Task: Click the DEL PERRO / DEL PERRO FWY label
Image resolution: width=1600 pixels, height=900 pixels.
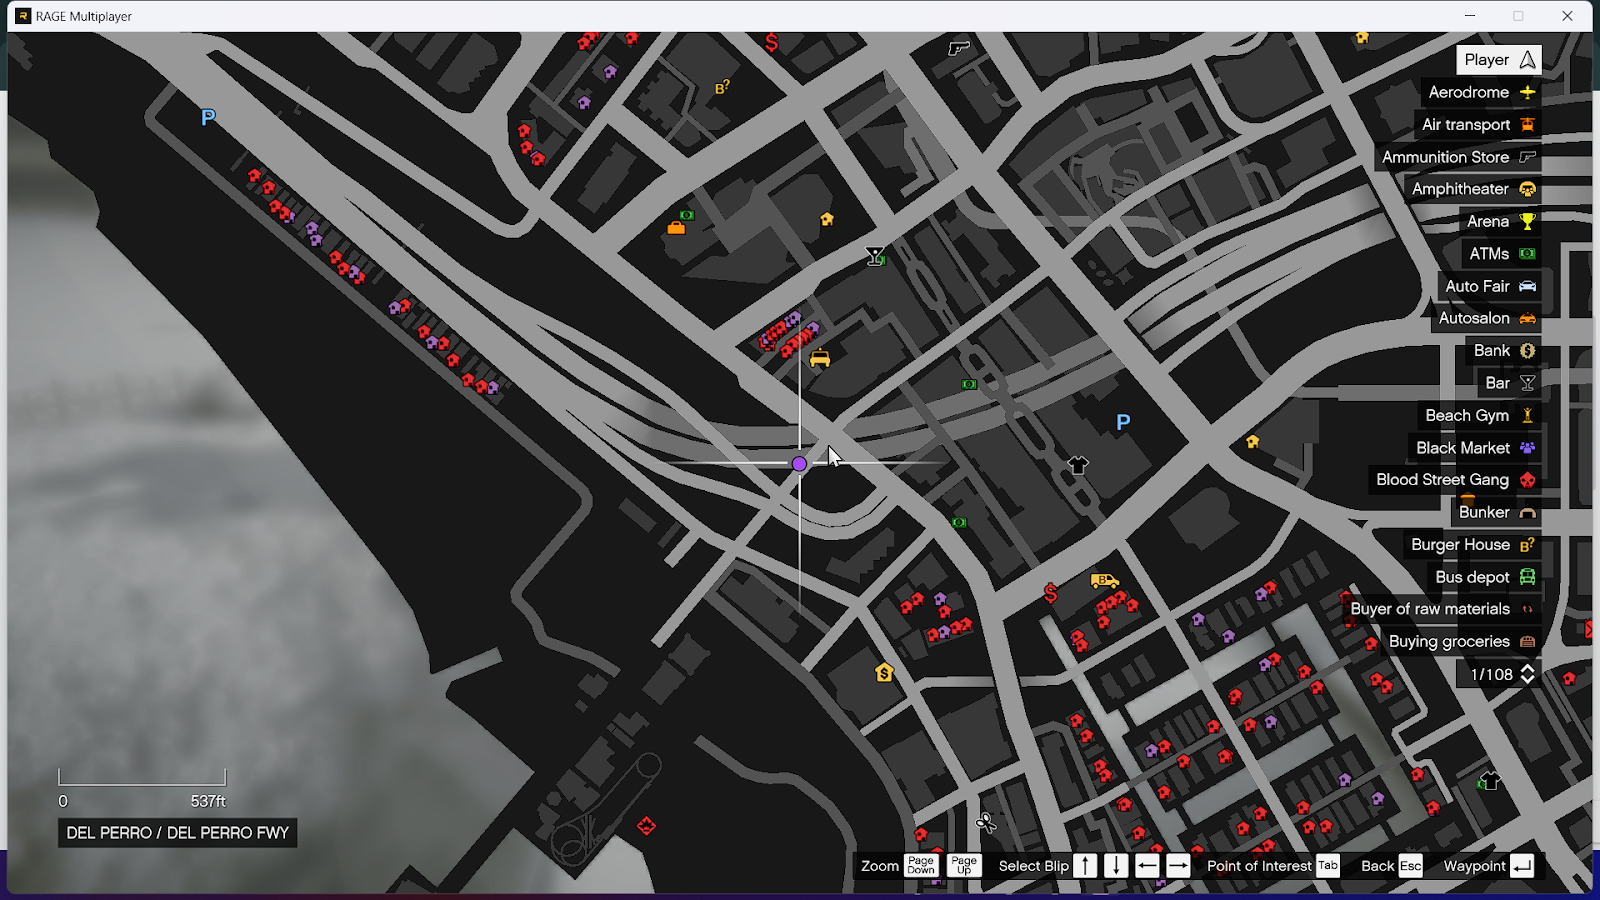Action: click(x=178, y=833)
